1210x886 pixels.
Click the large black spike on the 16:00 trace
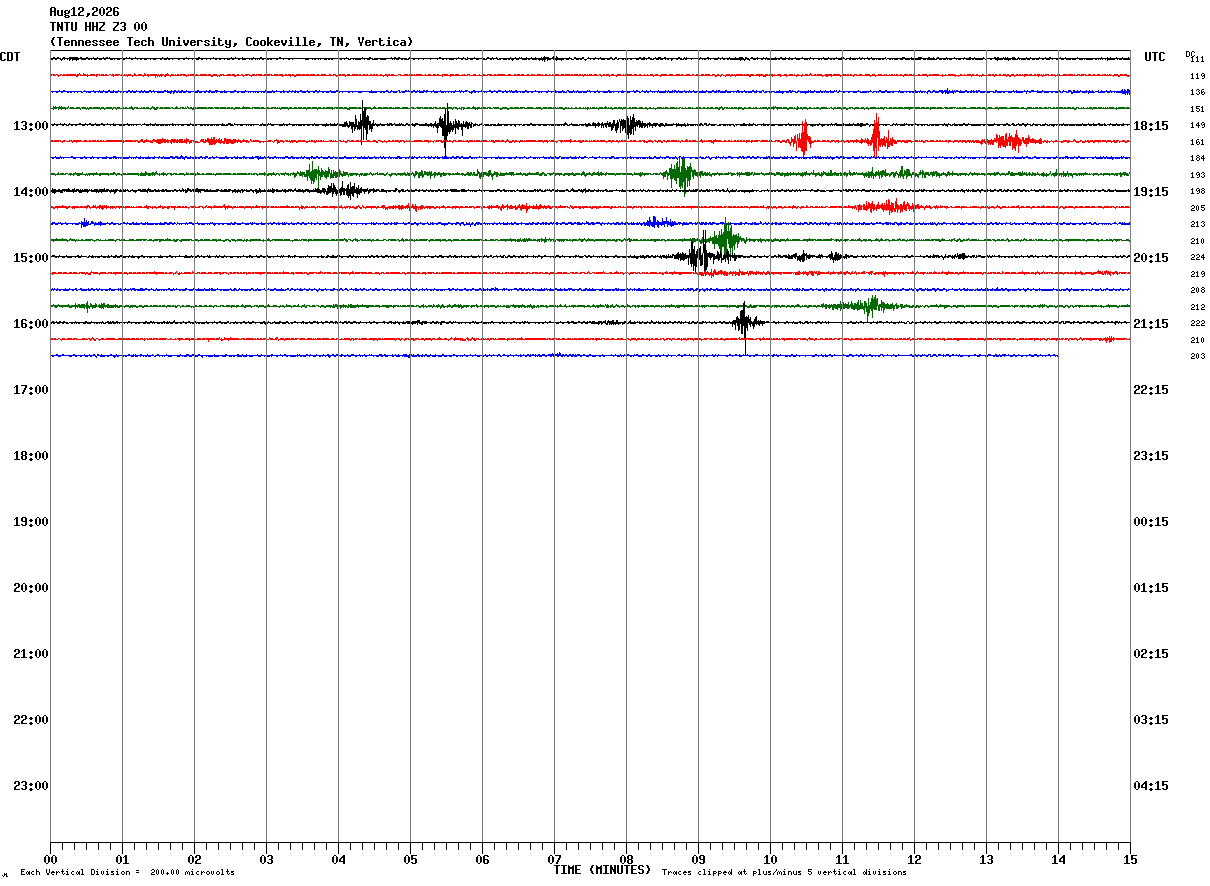[x=744, y=324]
